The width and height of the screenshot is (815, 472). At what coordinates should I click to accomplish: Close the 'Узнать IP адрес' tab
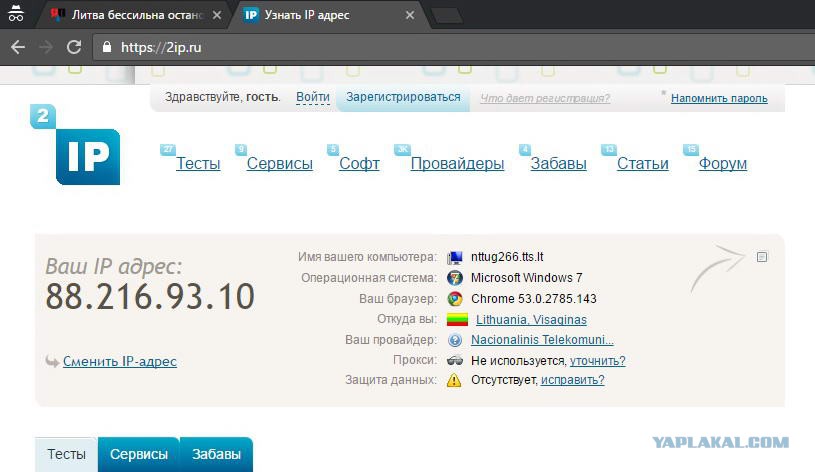click(x=410, y=15)
